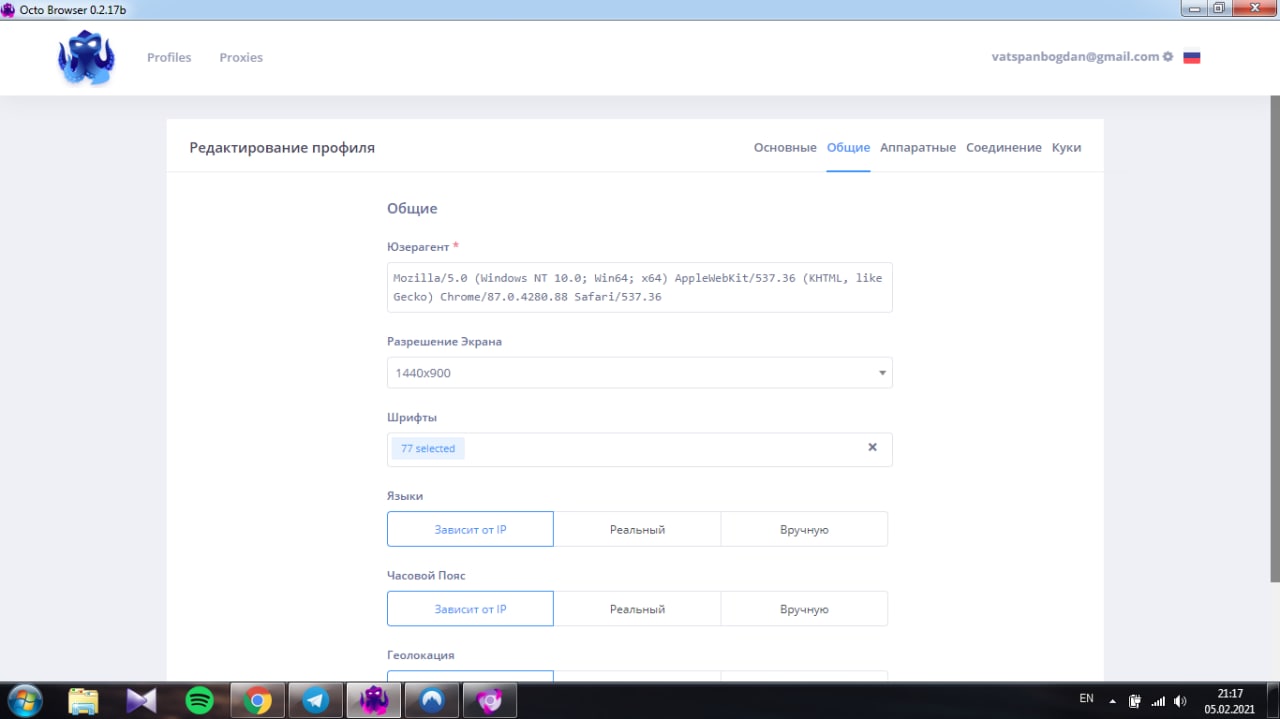Viewport: 1280px width, 719px height.
Task: Open account settings gear icon
Action: pos(1168,57)
